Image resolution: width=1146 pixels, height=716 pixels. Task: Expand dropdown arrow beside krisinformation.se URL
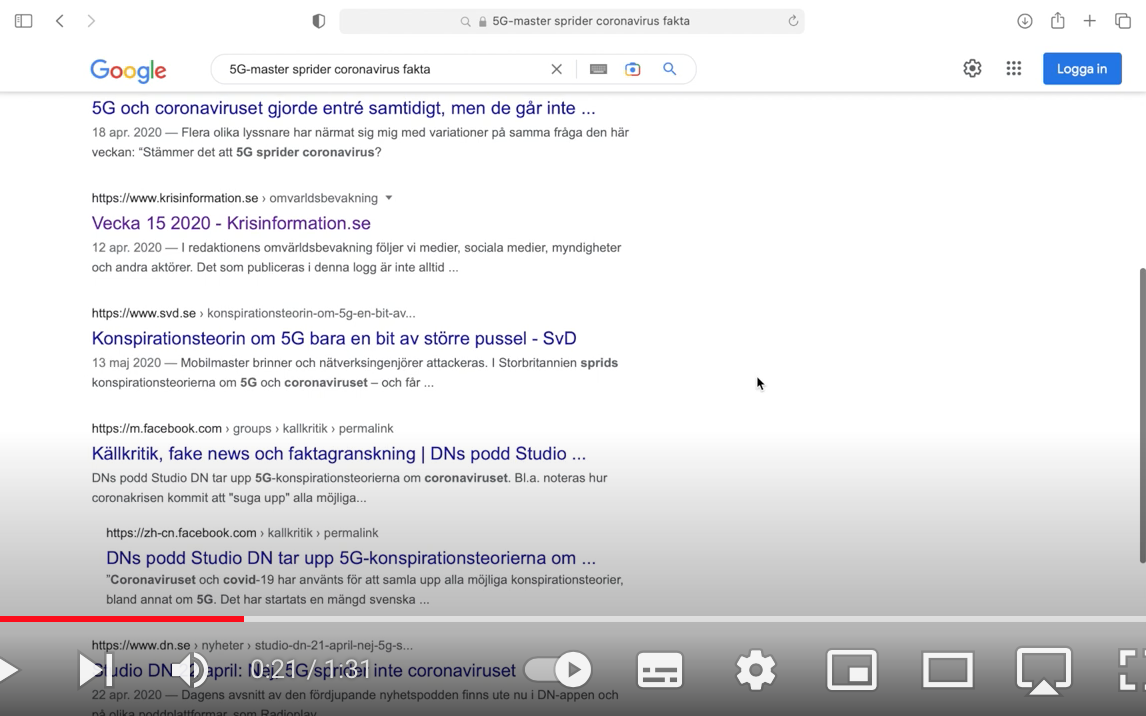(x=389, y=198)
